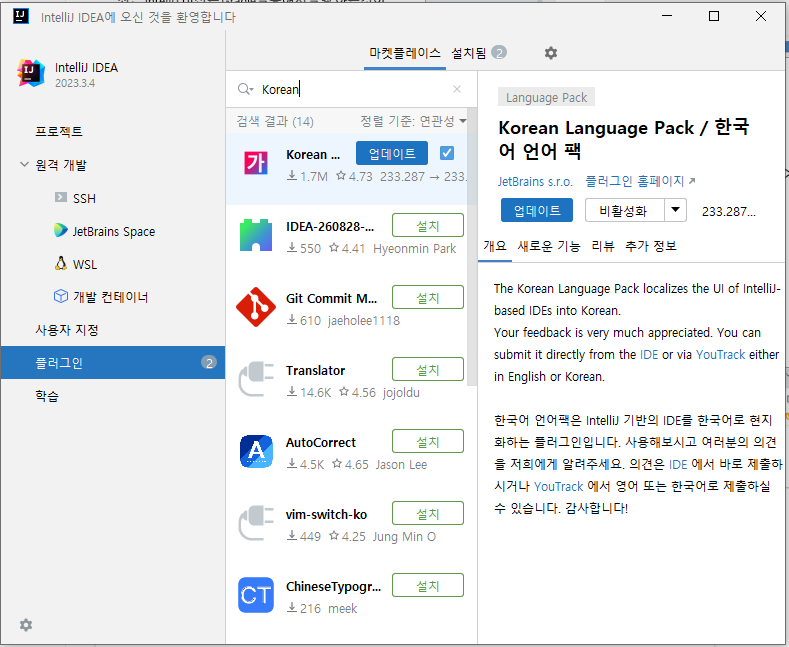The height and width of the screenshot is (647, 789).
Task: Click the Translator plugin plug icon
Action: pyautogui.click(x=256, y=379)
